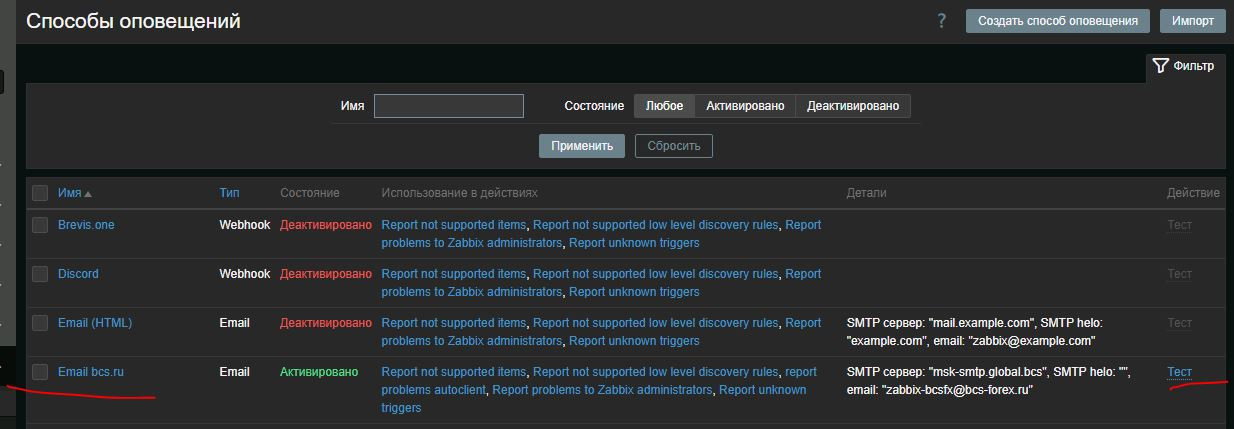The image size is (1234, 429).
Task: Select the Деактивировано state filter
Action: pos(852,106)
